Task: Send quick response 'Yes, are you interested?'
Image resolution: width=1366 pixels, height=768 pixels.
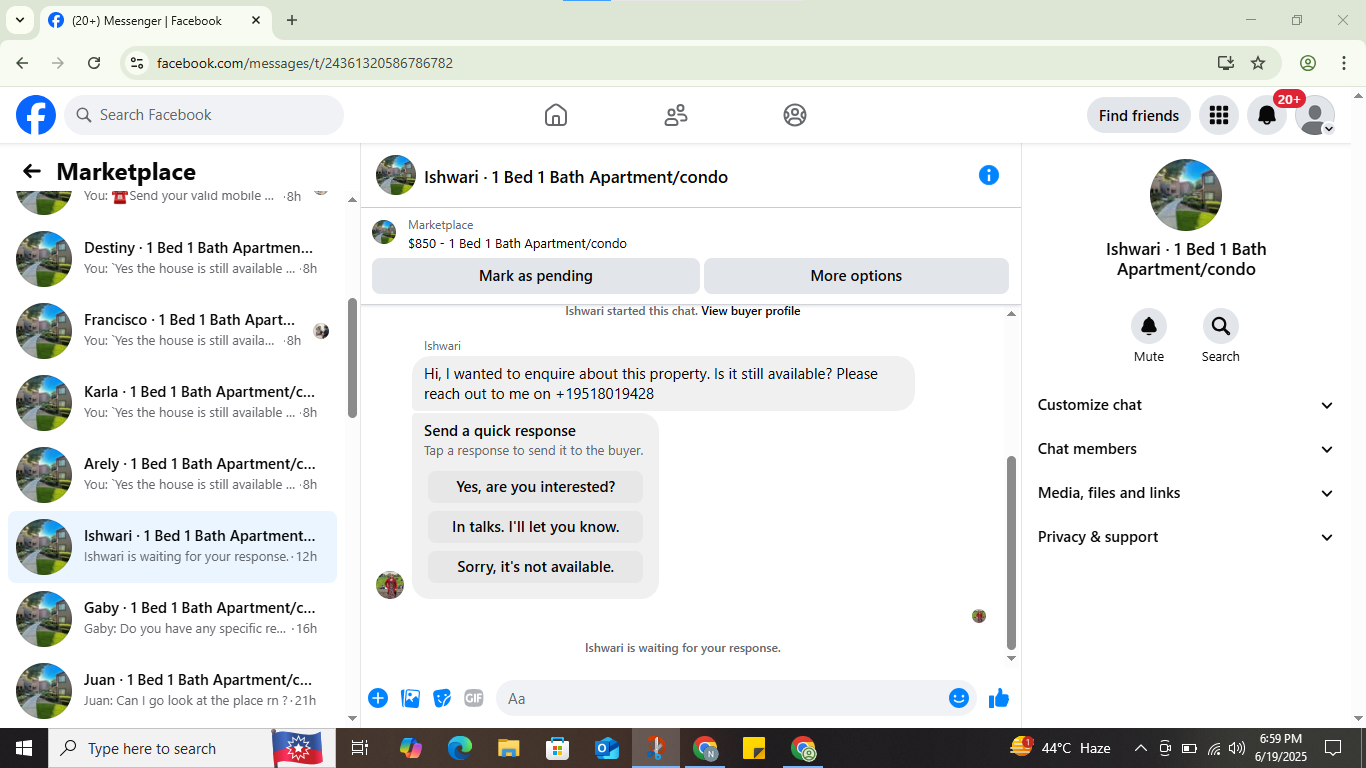Action: click(536, 487)
